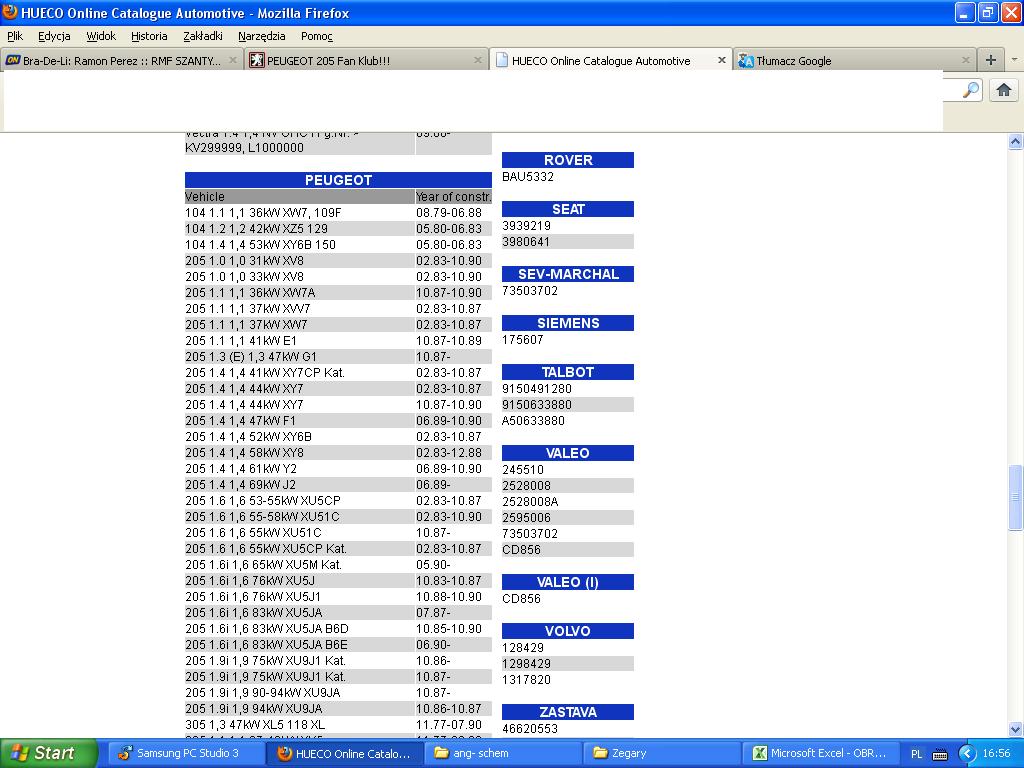Viewport: 1024px width, 768px height.
Task: Open the Zakładki menu
Action: 202,36
